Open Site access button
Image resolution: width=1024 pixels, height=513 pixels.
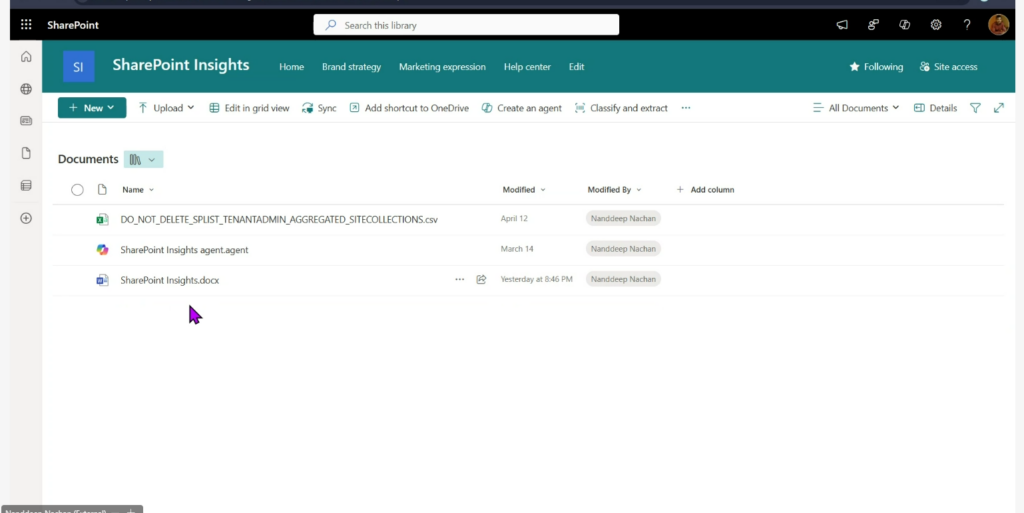[948, 67]
